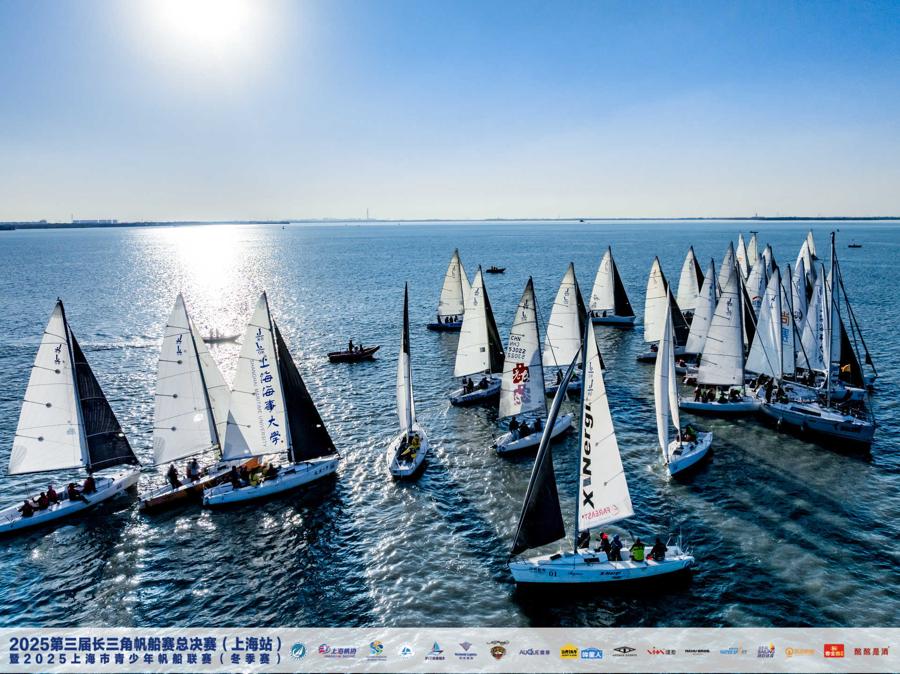The image size is (900, 674).
Task: Click the AUGUE sponsor logo
Action: point(533,651)
